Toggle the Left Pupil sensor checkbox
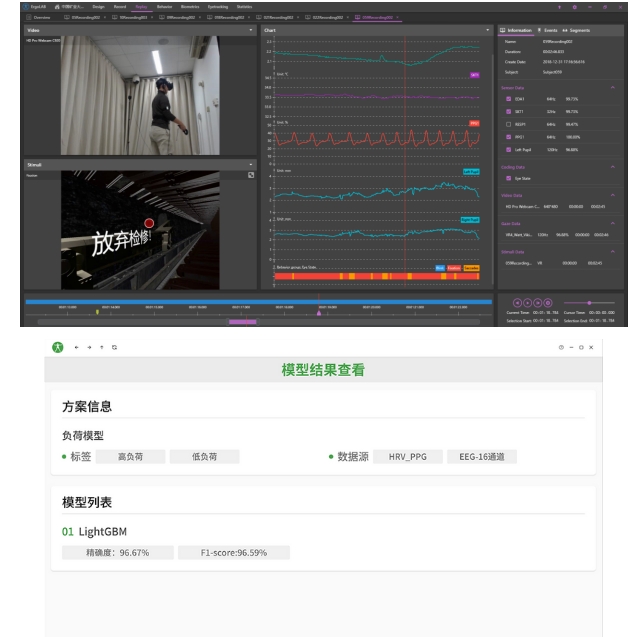 (508, 150)
